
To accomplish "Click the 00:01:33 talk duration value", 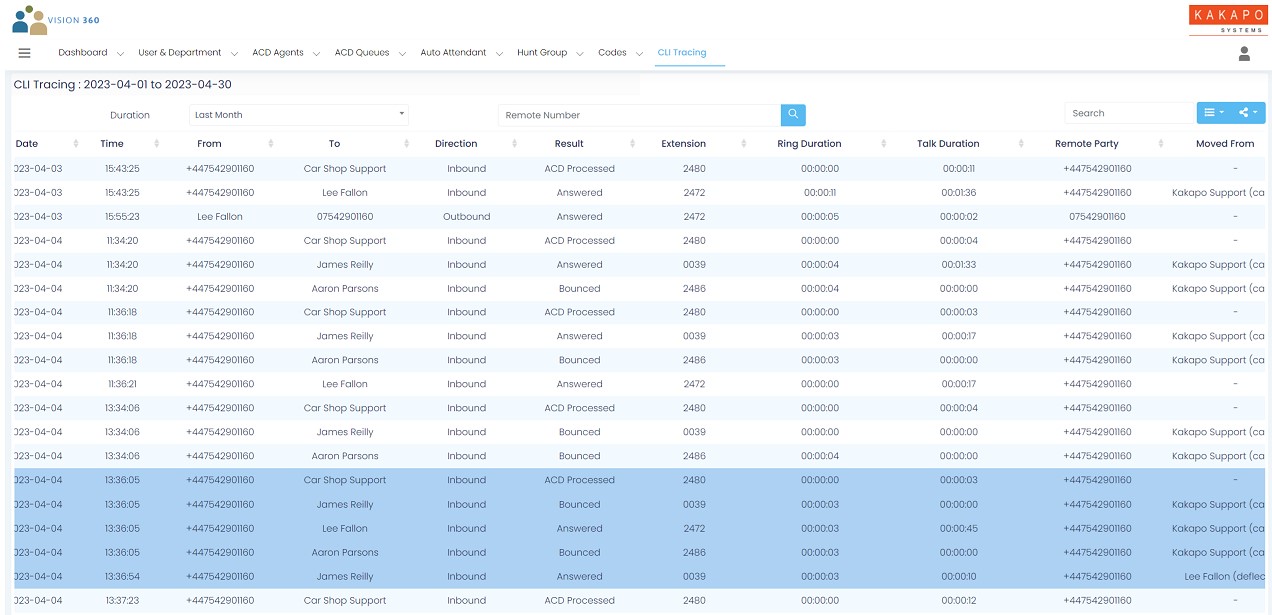I will [959, 265].
